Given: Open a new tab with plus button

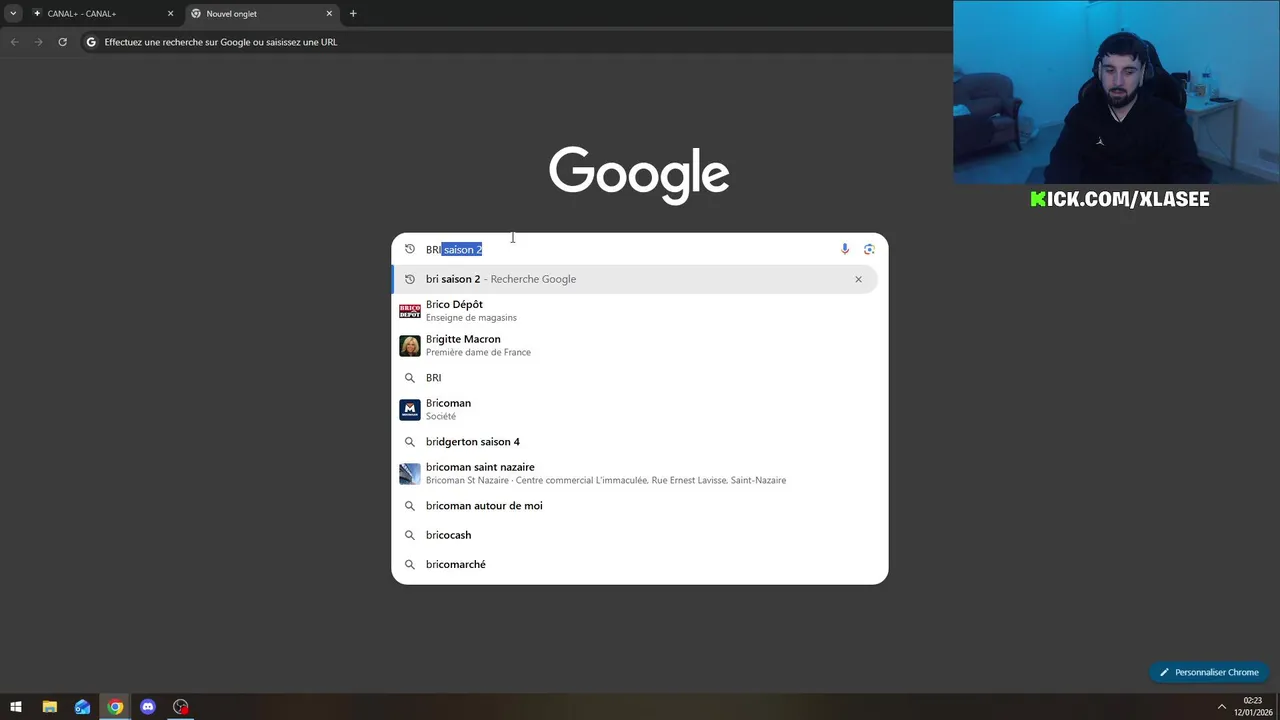Looking at the screenshot, I should click(353, 14).
